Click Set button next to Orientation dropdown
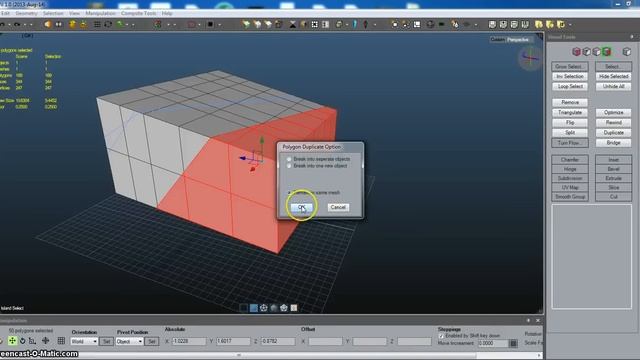Image resolution: width=640 pixels, height=360 pixels. coord(107,341)
